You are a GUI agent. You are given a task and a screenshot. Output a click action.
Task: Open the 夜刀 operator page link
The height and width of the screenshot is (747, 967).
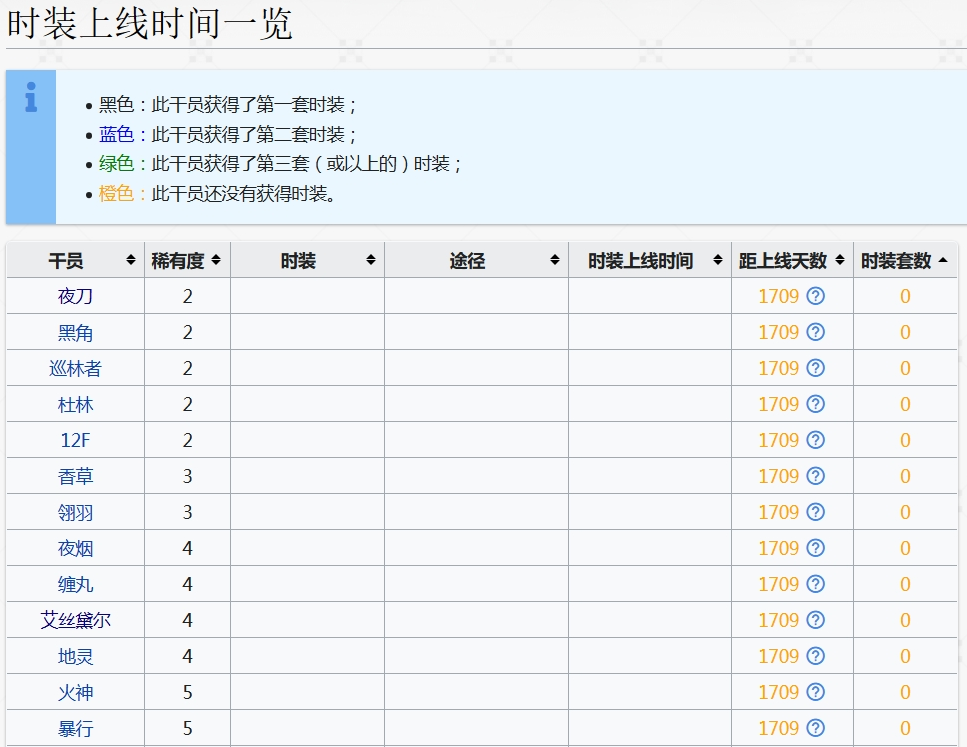point(74,296)
